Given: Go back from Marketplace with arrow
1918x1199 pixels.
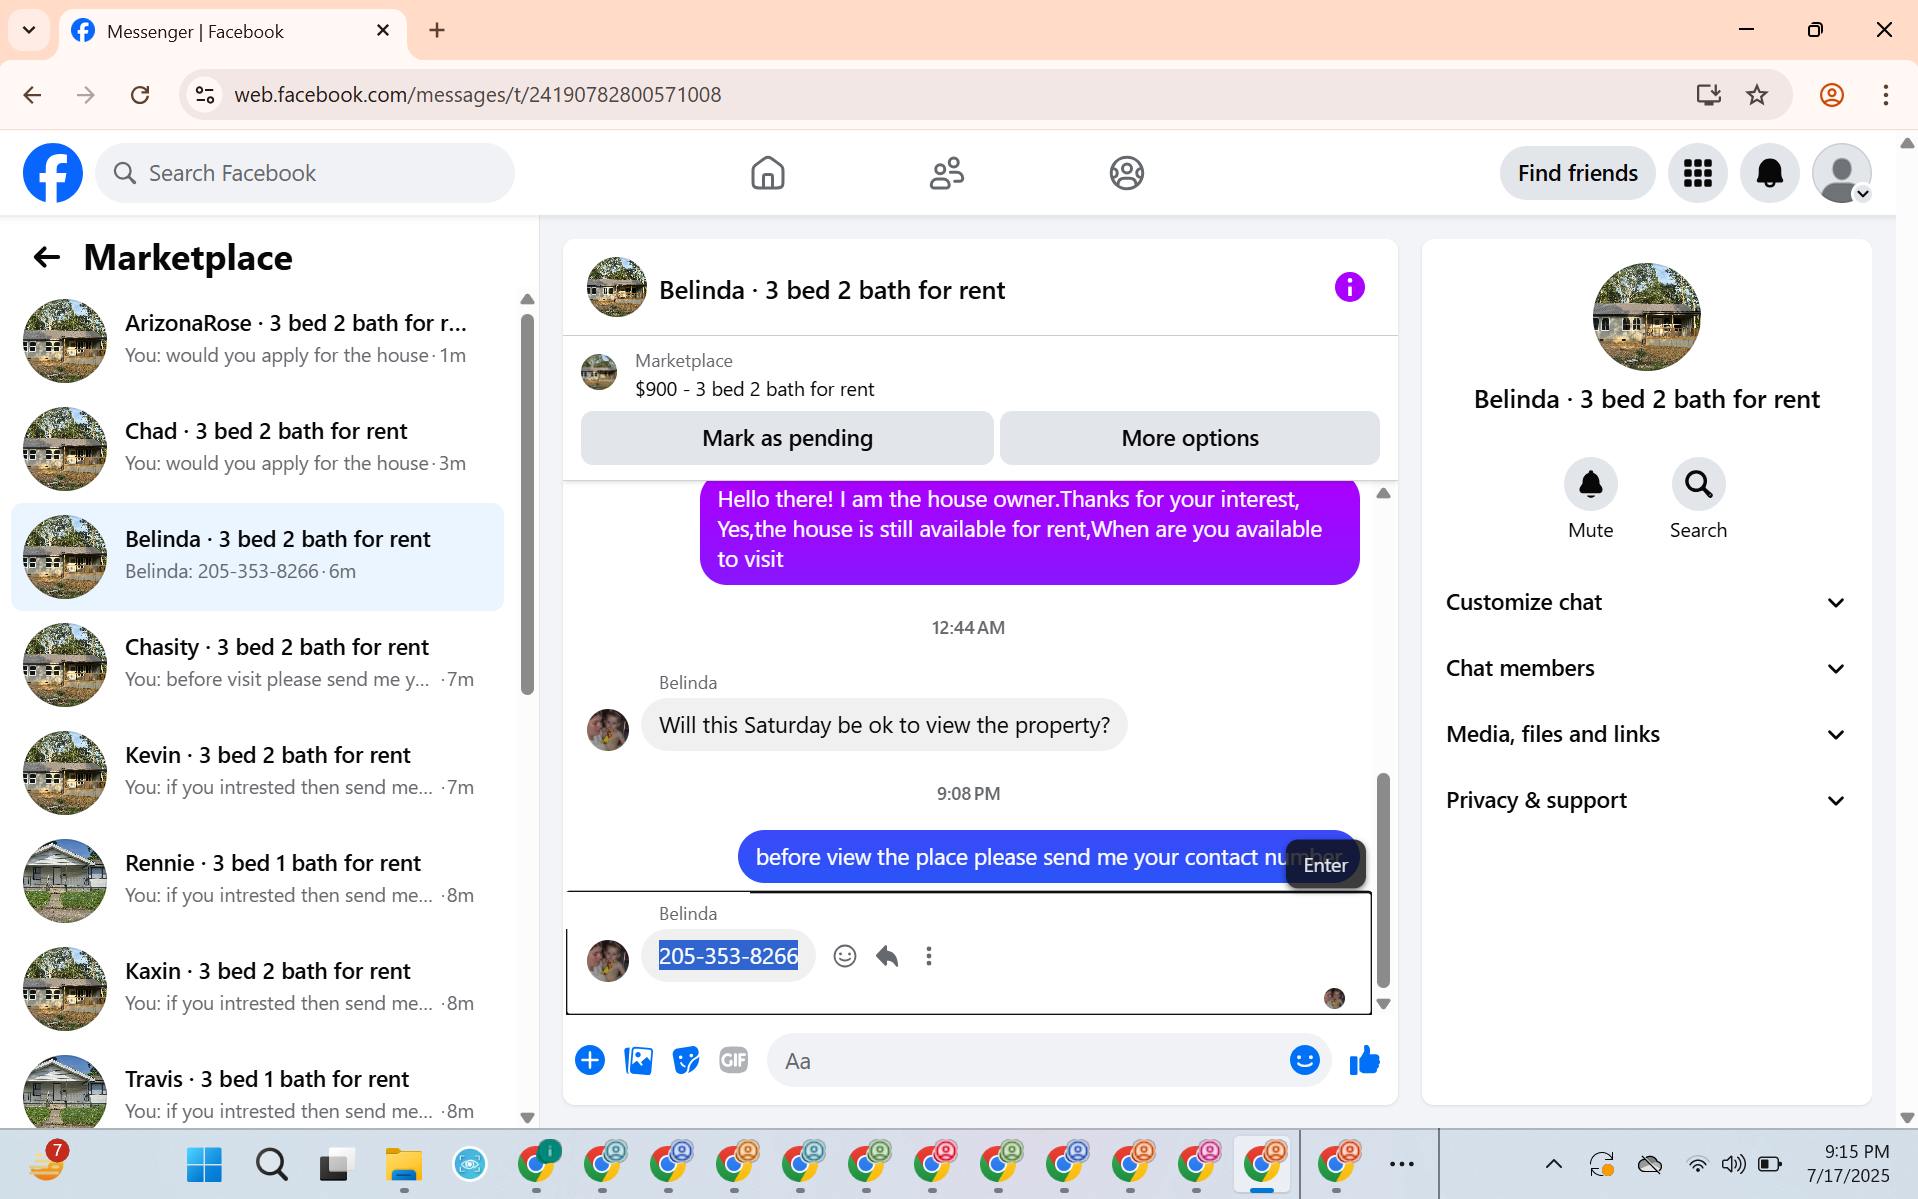Looking at the screenshot, I should (47, 258).
